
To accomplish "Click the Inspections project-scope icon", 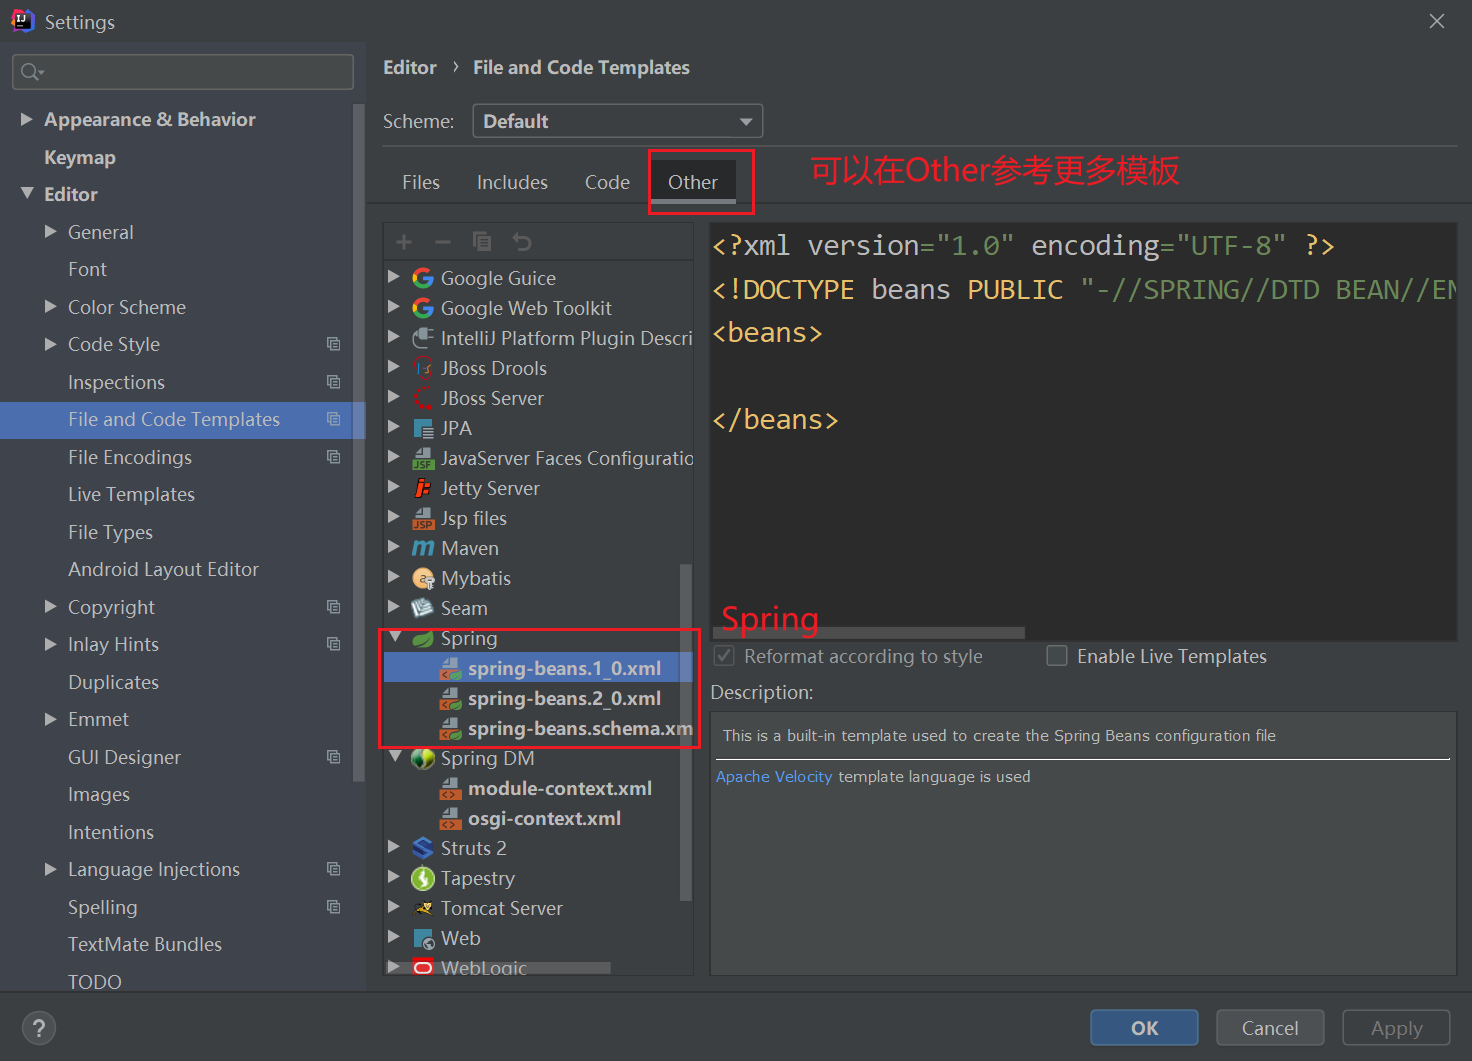I will [334, 382].
